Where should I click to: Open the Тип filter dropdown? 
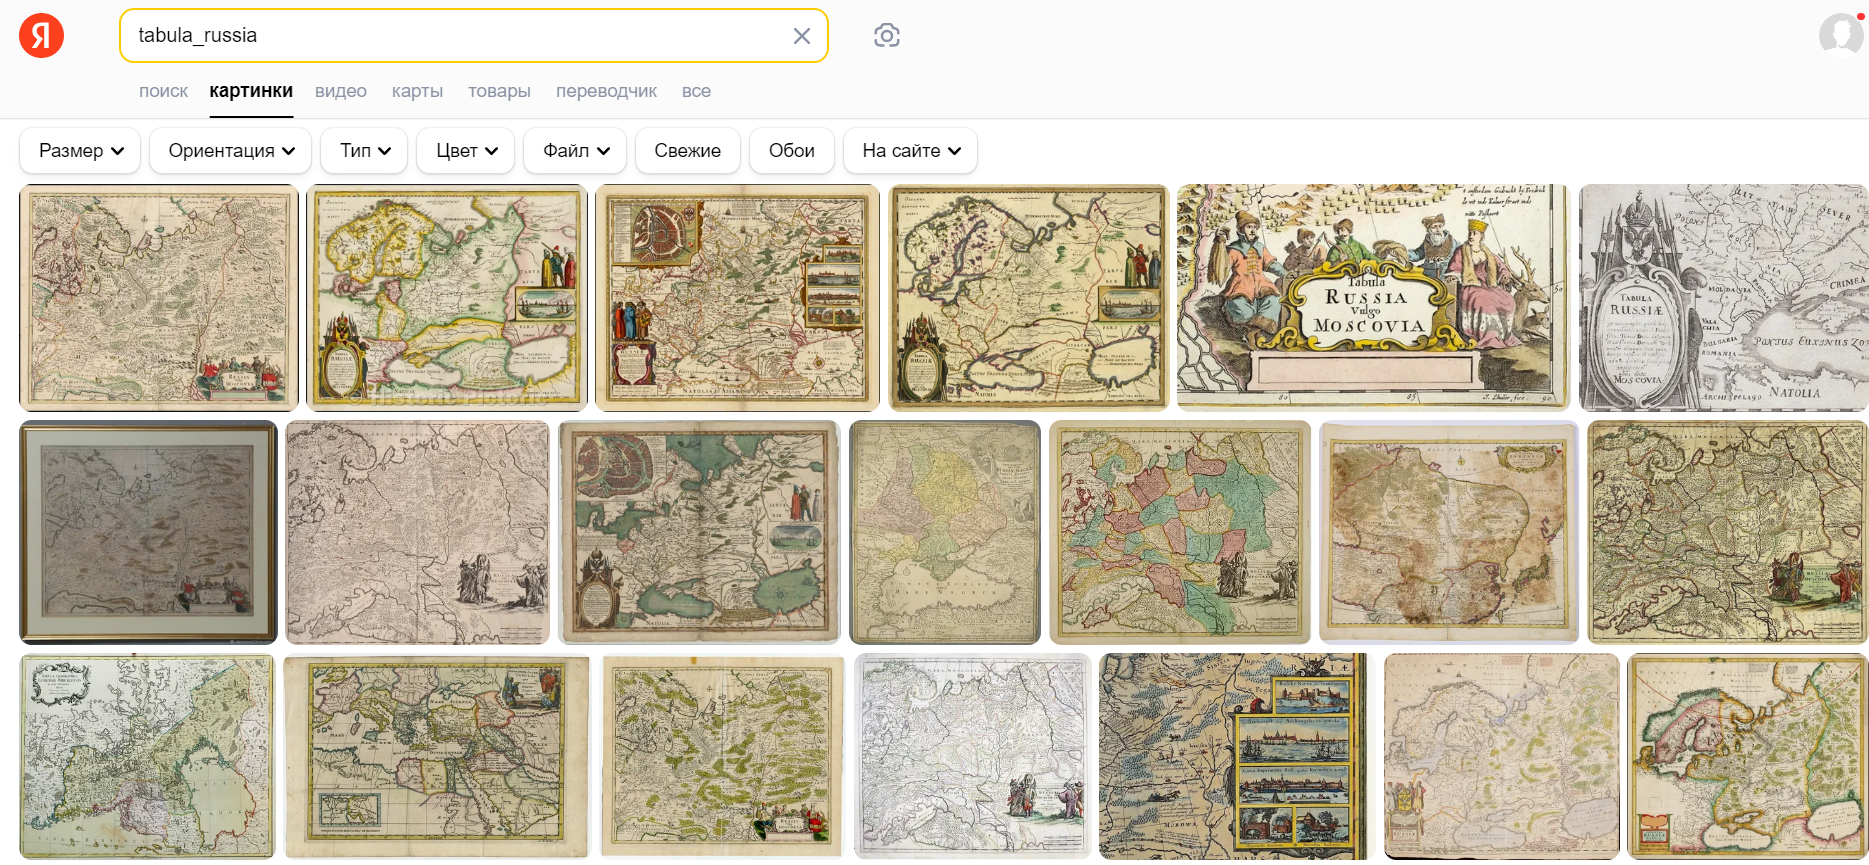[x=364, y=150]
